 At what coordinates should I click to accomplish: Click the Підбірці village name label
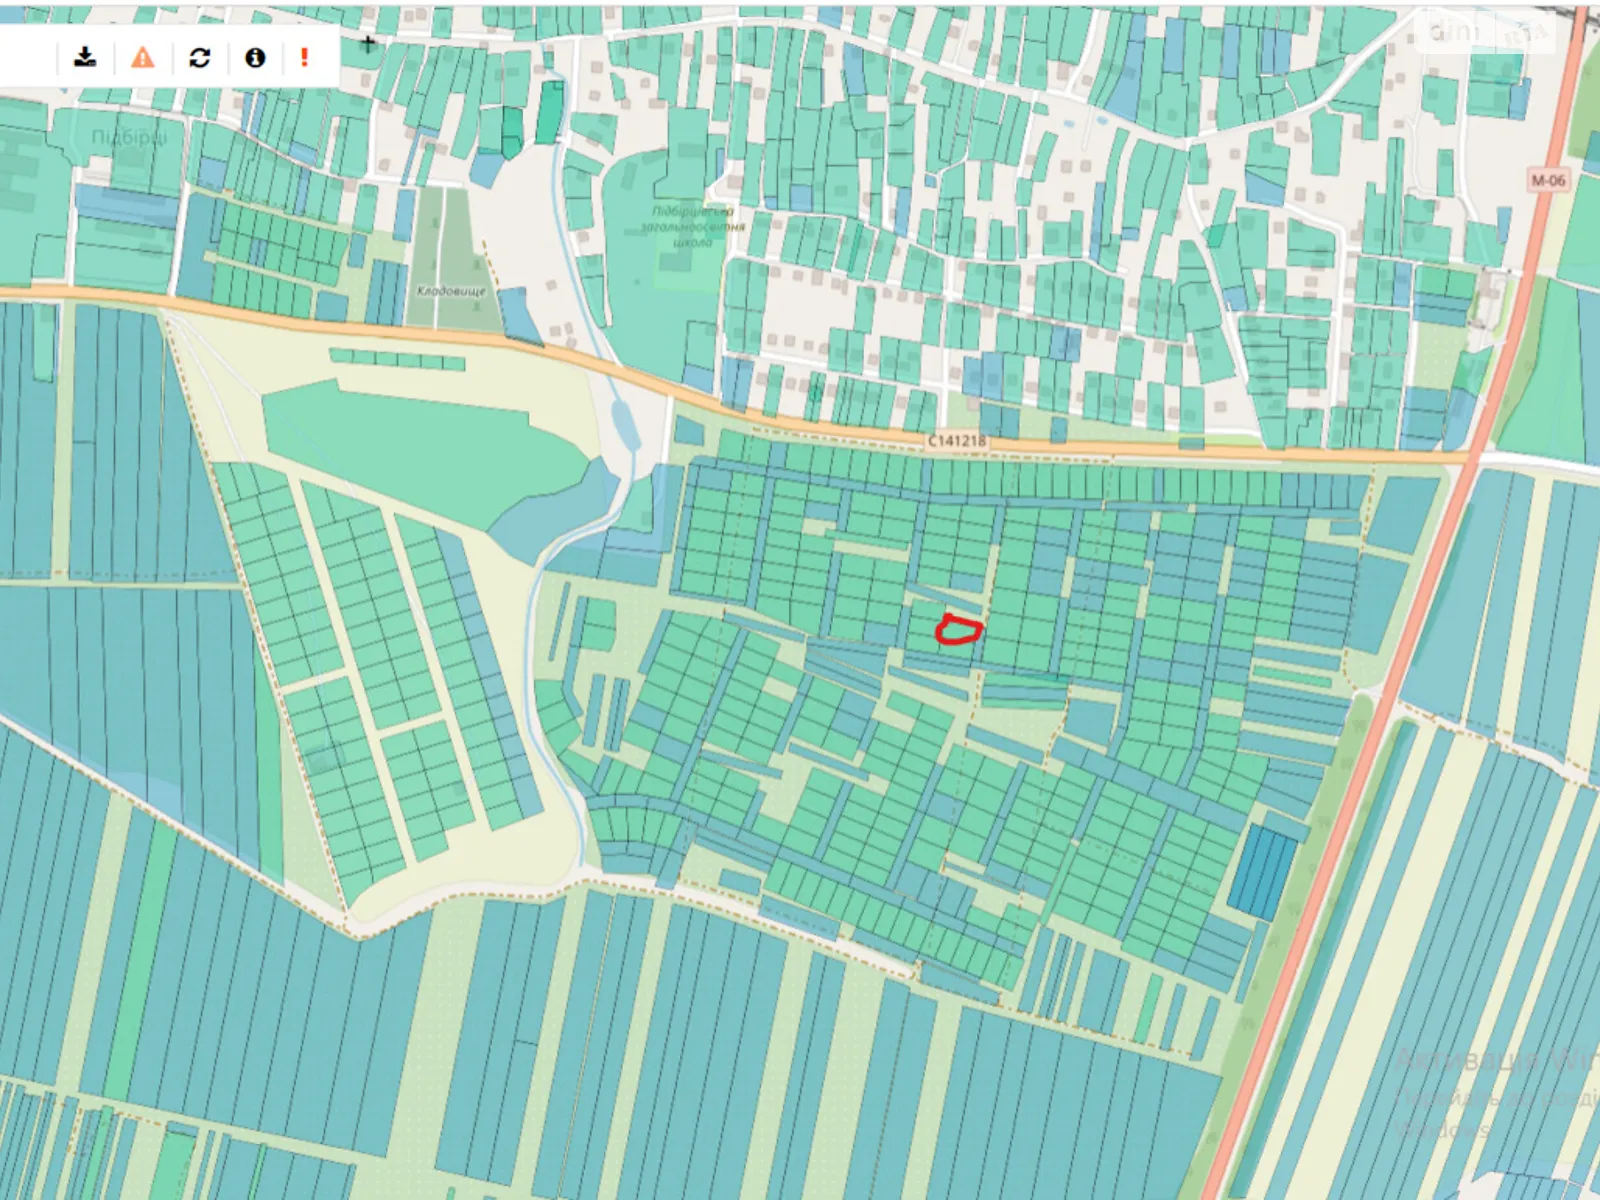128,137
